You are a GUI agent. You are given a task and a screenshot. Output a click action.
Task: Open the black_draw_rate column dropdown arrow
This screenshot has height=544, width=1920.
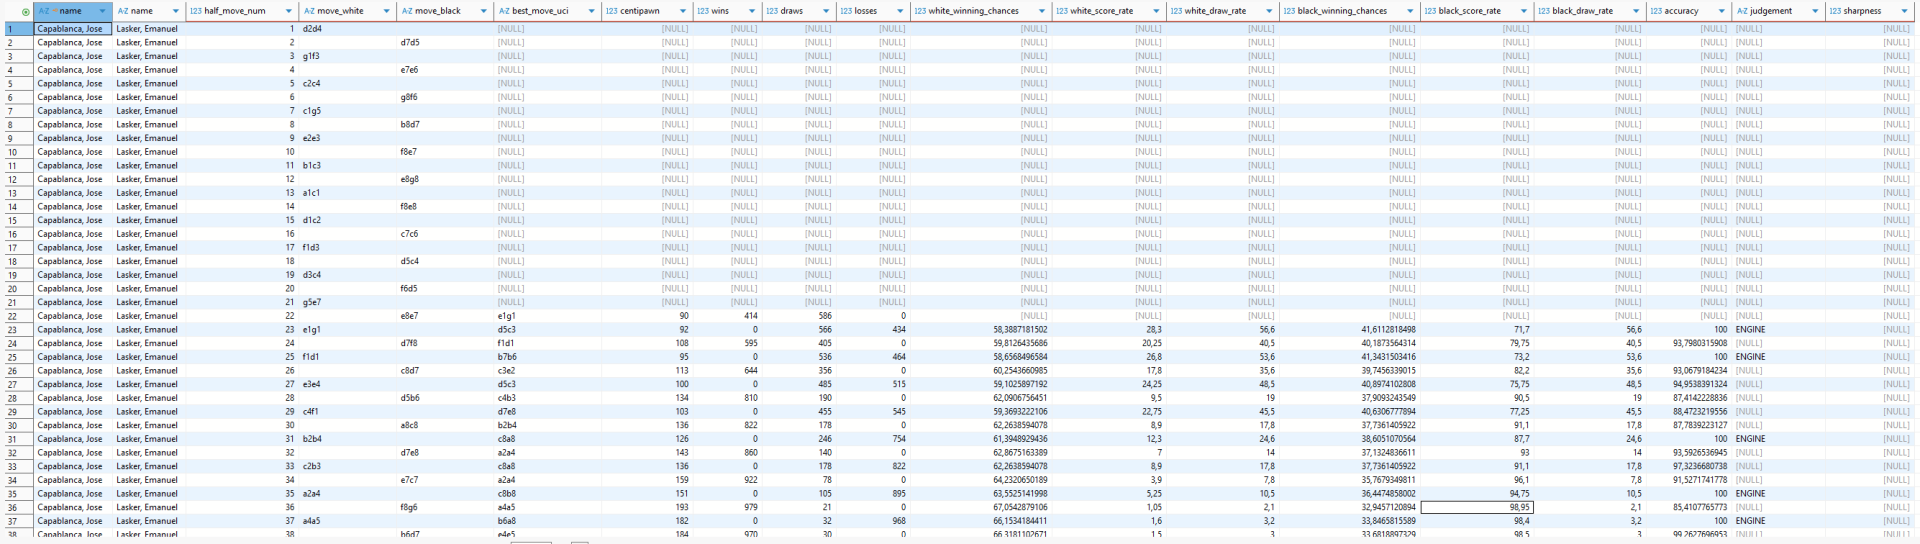[x=1636, y=11]
